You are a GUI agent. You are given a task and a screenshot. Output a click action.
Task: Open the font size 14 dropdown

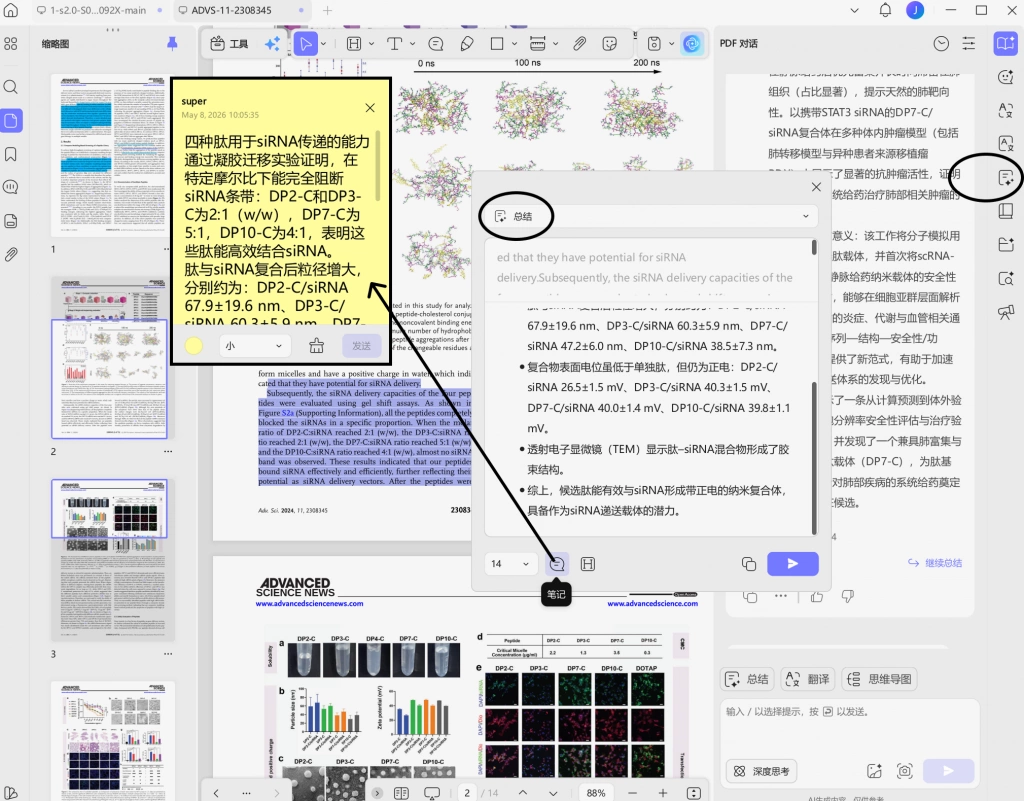(510, 564)
